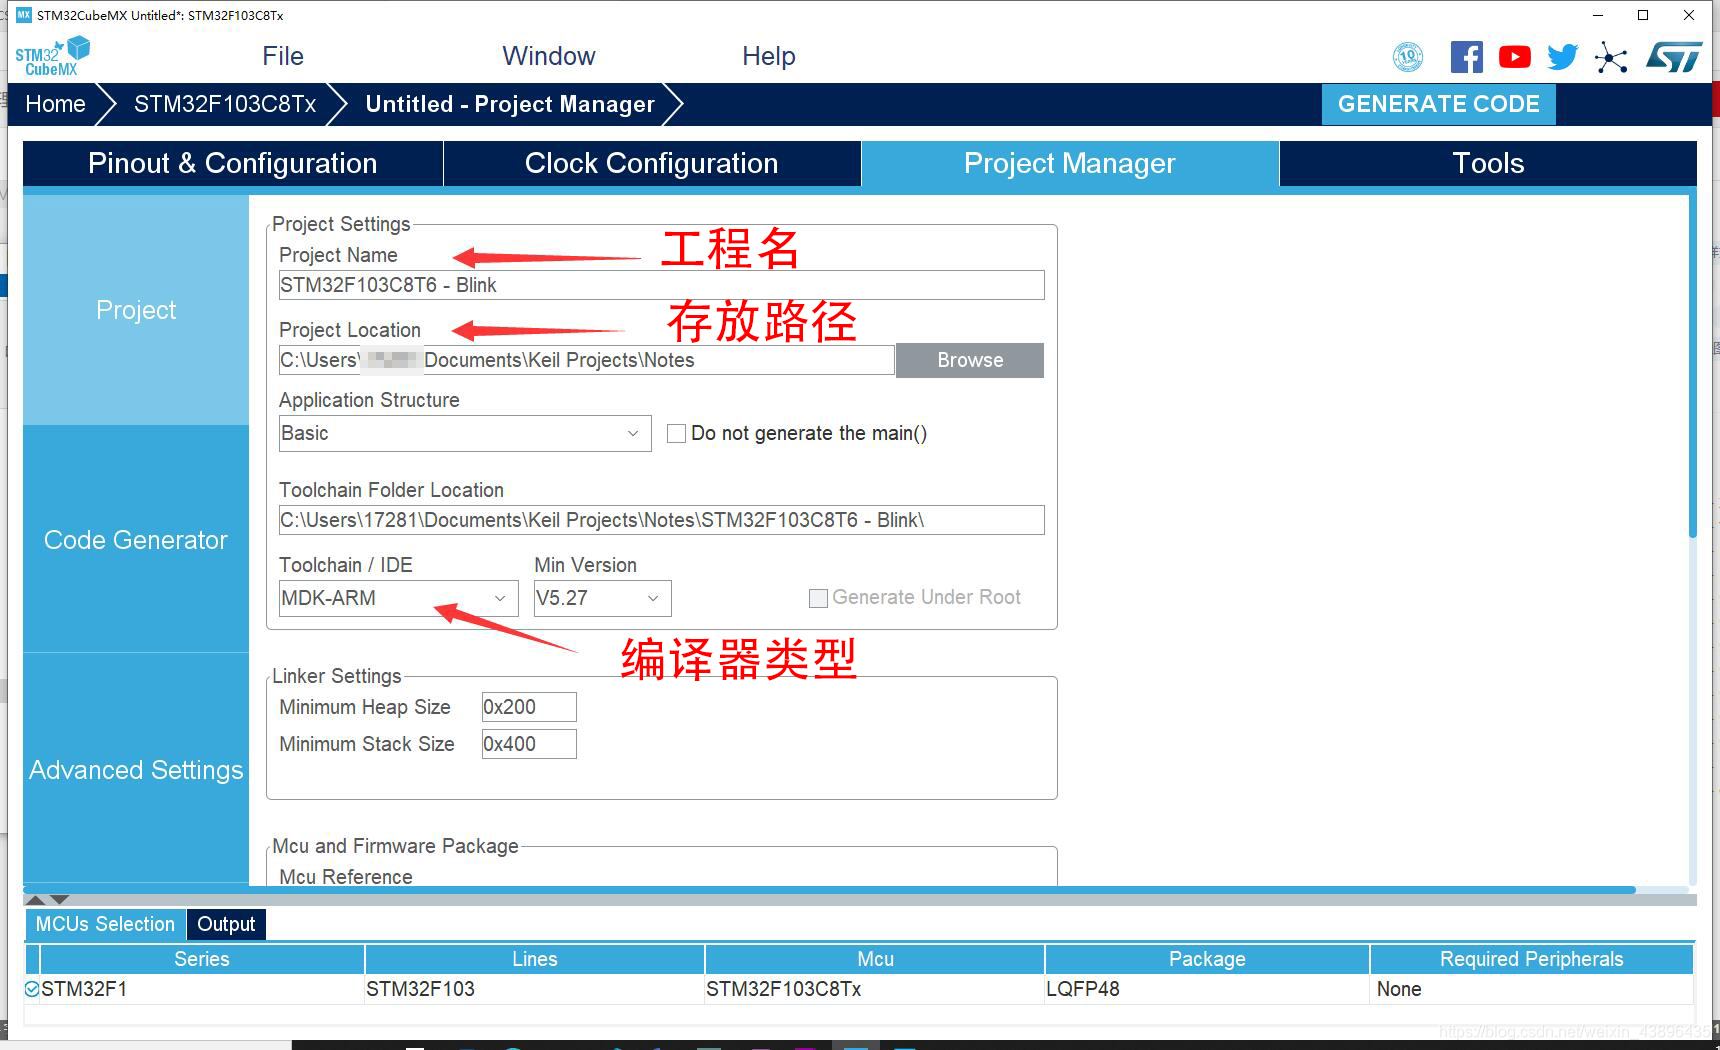Click the STM32CubeMX logo icon
The height and width of the screenshot is (1050, 1720).
(52, 56)
